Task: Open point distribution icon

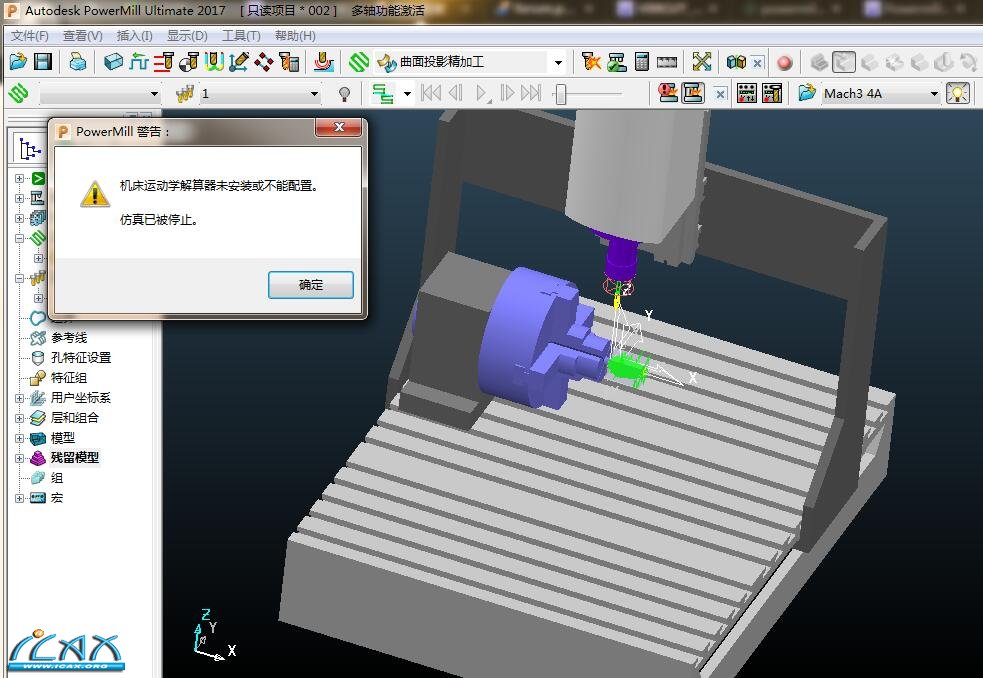Action: click(x=264, y=61)
